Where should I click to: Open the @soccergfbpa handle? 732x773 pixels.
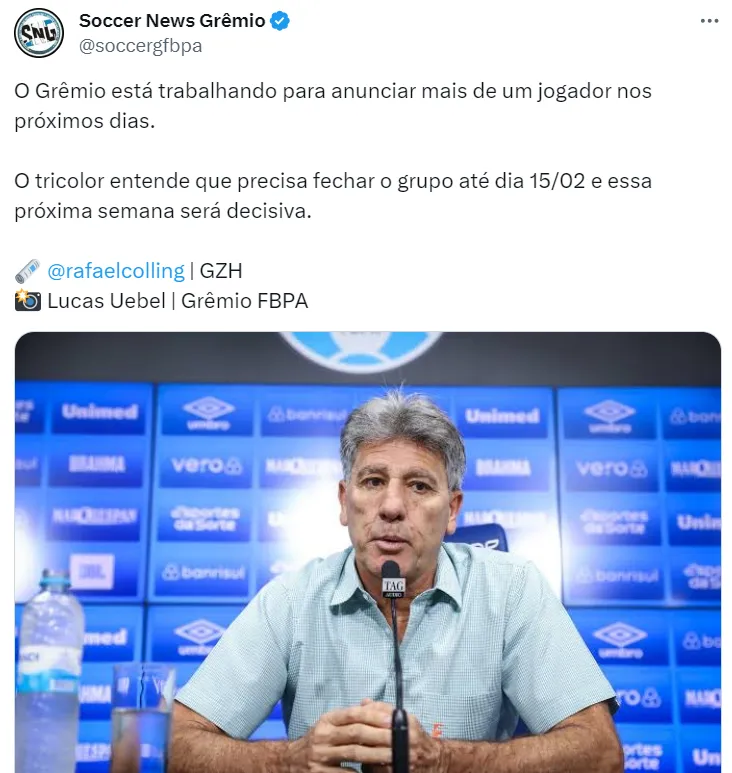pos(140,46)
